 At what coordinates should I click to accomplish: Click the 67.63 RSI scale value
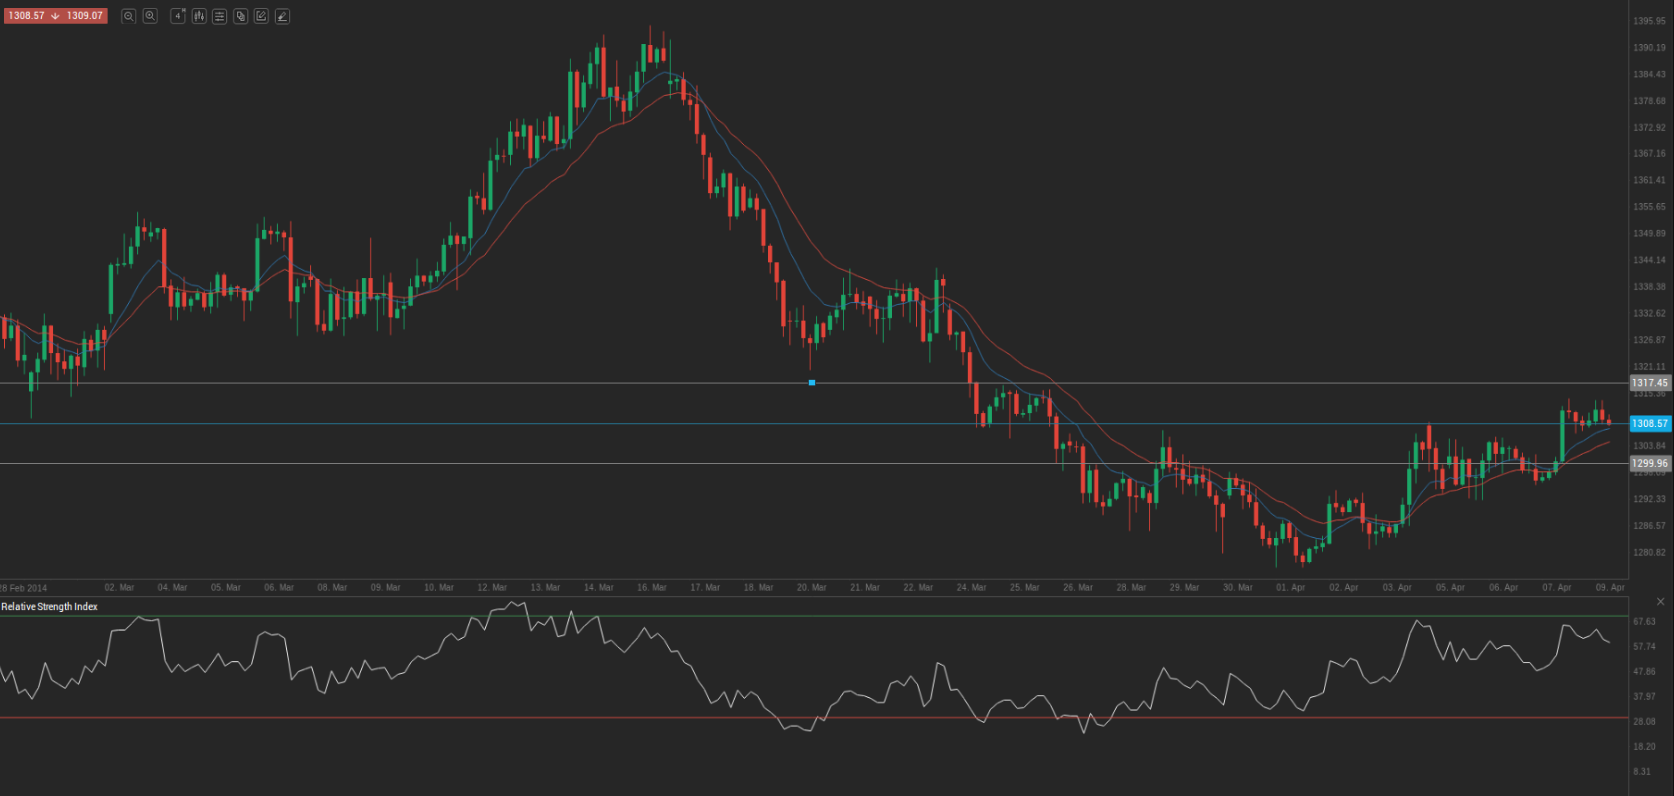point(1644,622)
